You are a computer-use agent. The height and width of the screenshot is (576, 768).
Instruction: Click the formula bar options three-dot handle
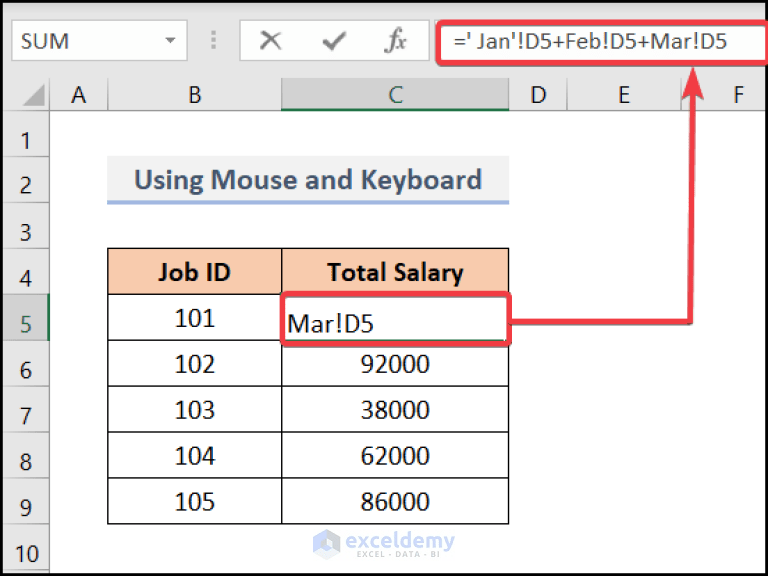tap(213, 40)
